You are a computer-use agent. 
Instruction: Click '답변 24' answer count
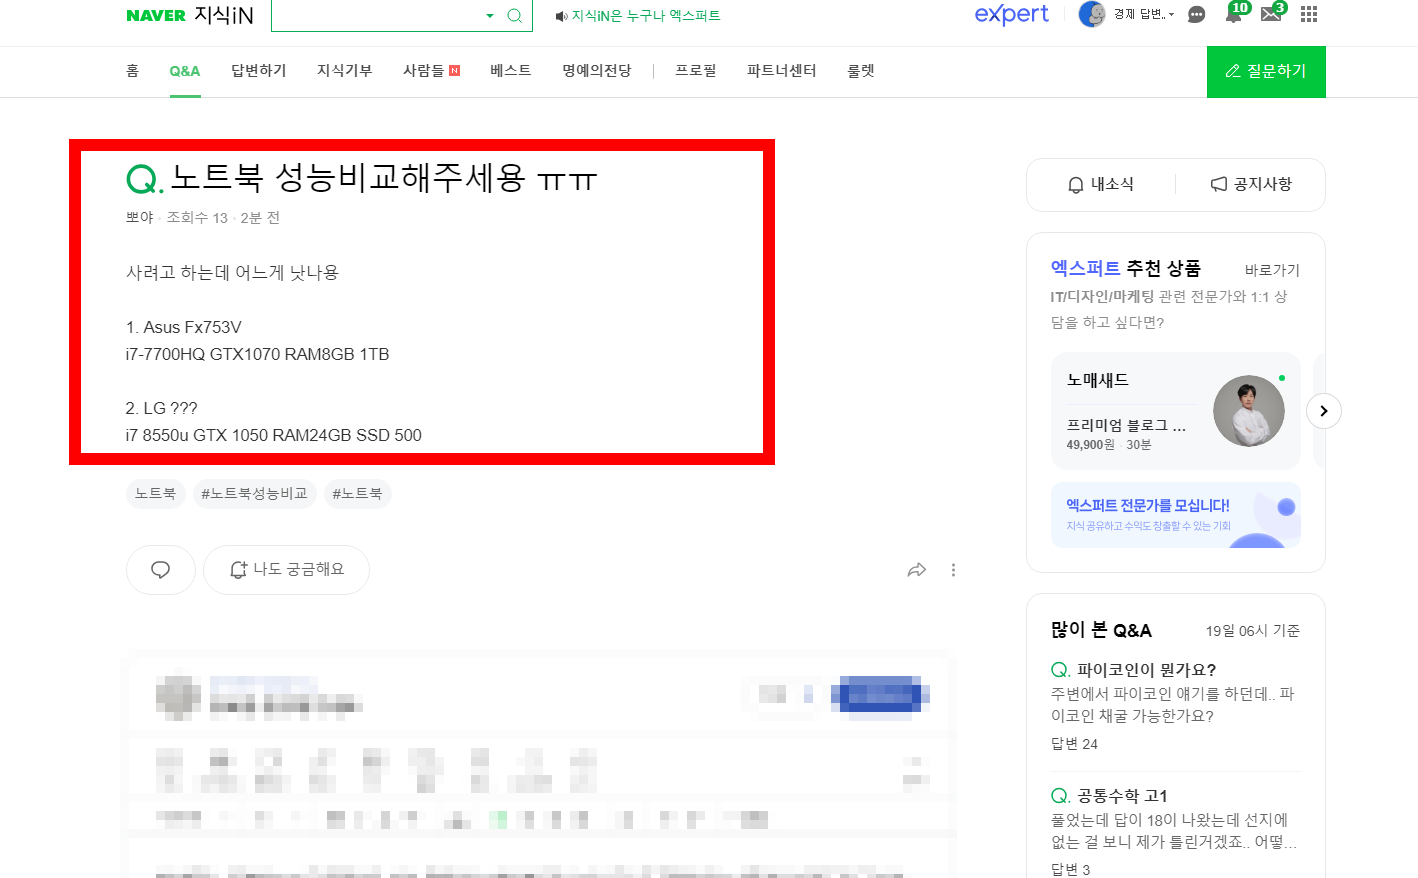(x=1074, y=744)
